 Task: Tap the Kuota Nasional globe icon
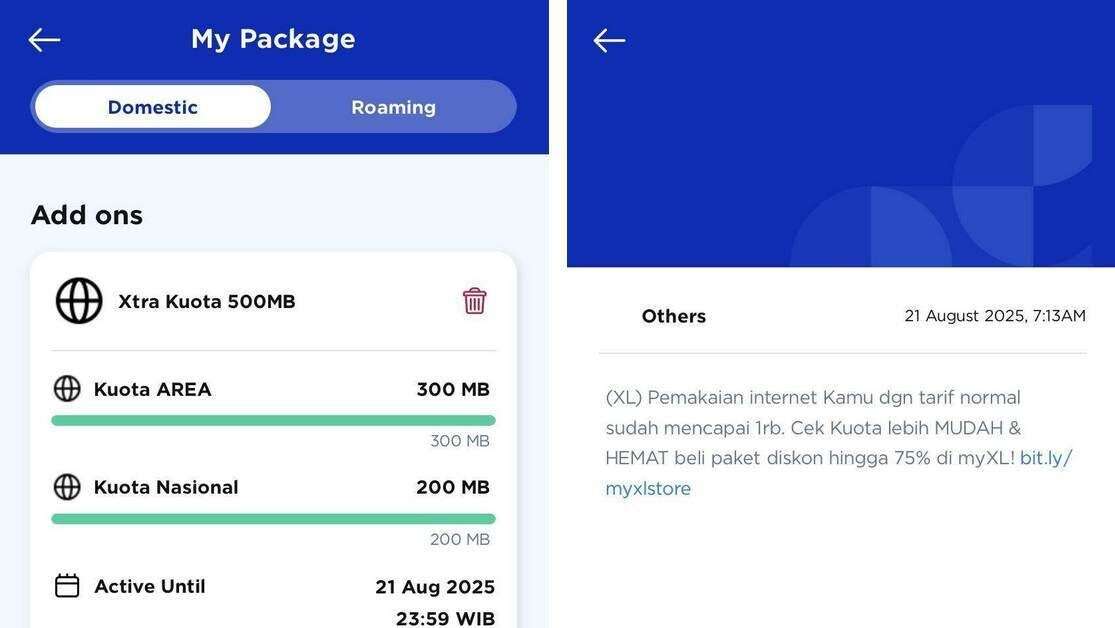[67, 487]
